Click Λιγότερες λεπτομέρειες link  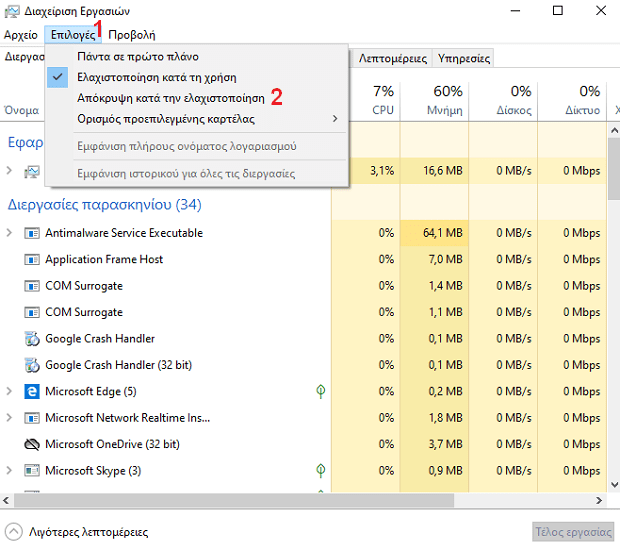[89, 532]
